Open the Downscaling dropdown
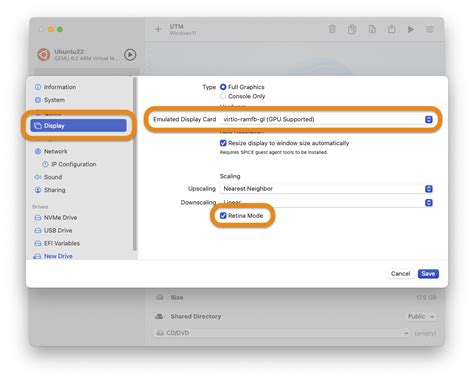The height and width of the screenshot is (380, 474). [326, 202]
